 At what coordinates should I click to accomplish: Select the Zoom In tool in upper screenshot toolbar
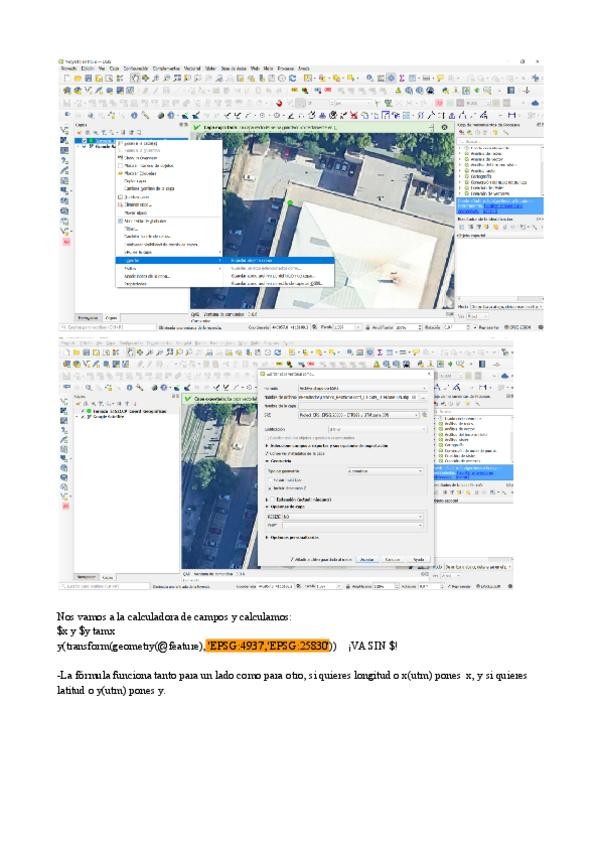156,78
